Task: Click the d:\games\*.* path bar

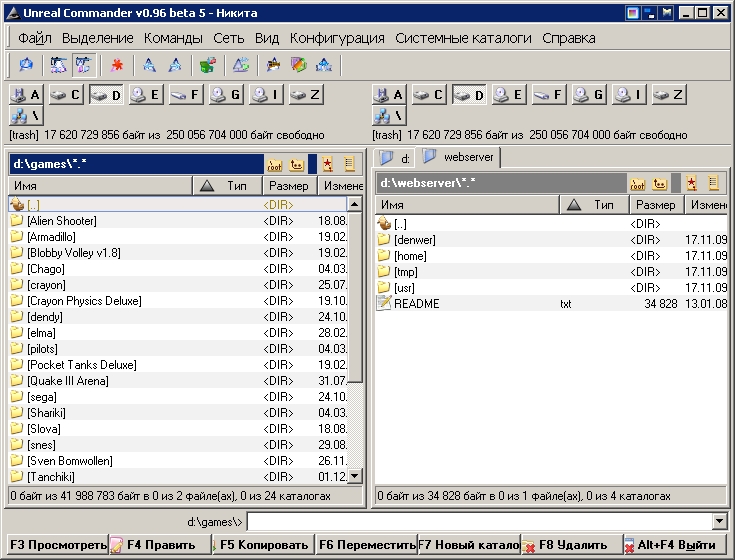Action: point(136,164)
